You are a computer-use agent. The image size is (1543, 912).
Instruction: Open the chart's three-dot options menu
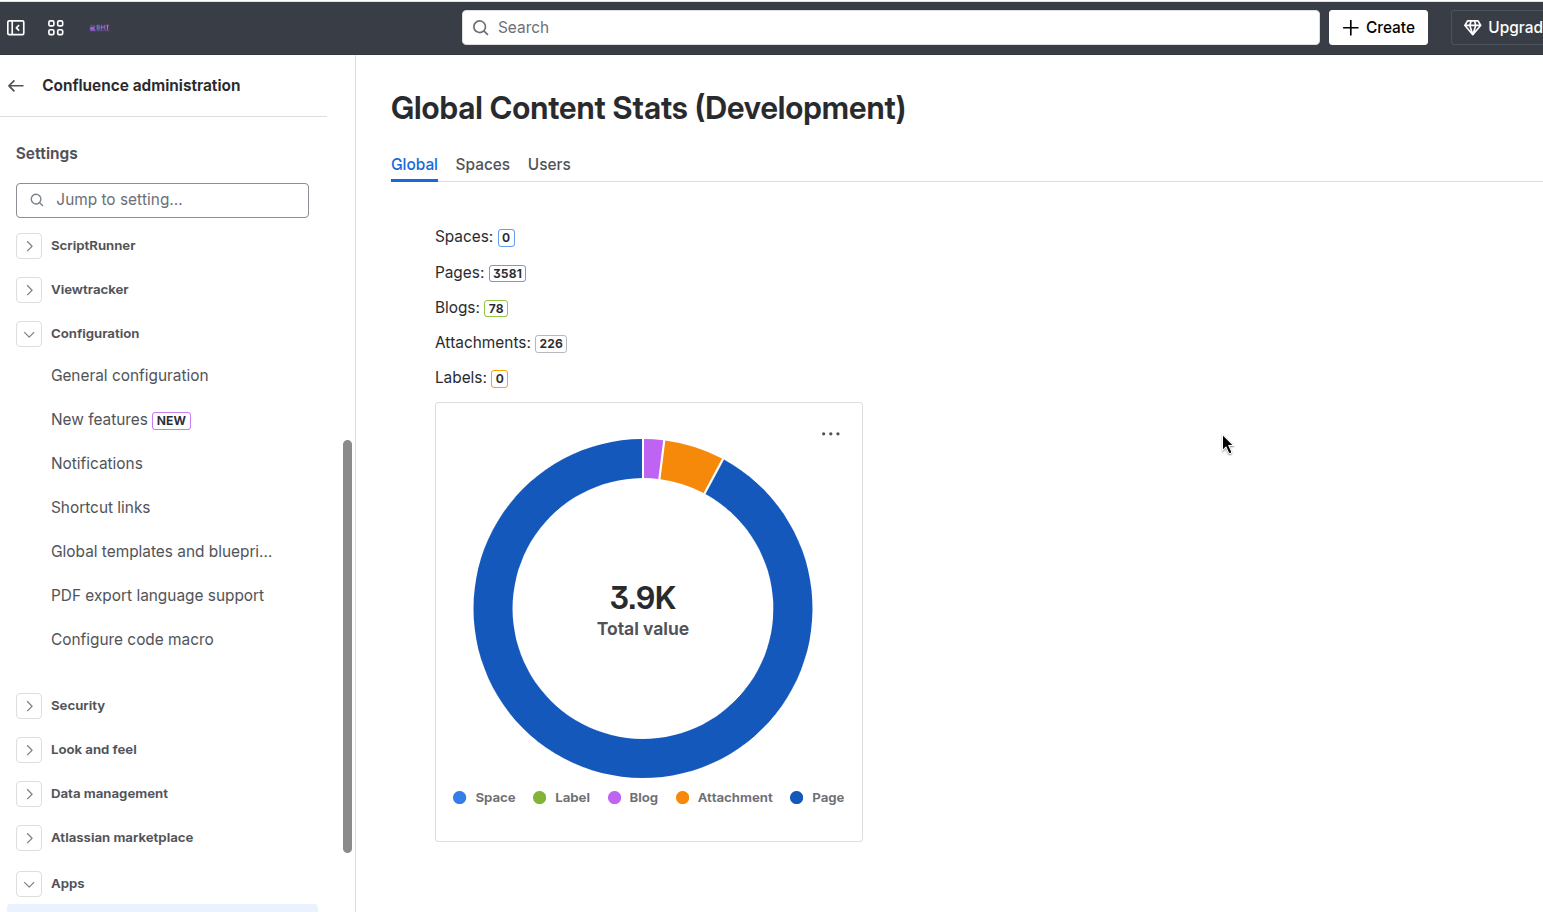click(830, 434)
